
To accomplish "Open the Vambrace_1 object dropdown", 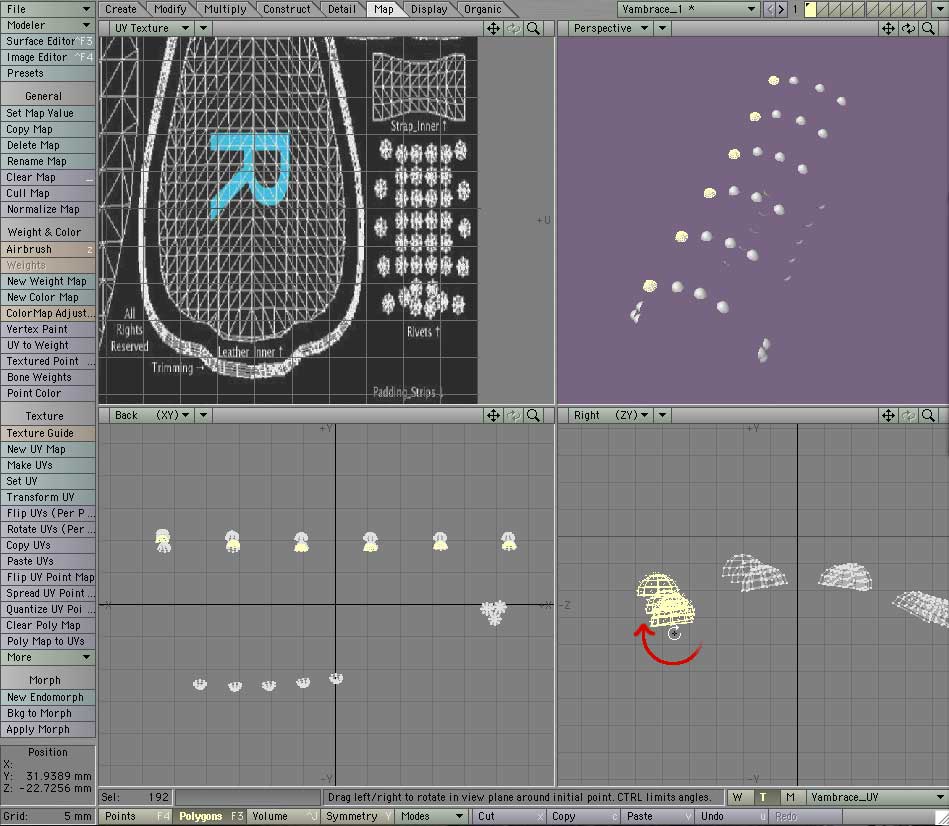I will coord(689,9).
